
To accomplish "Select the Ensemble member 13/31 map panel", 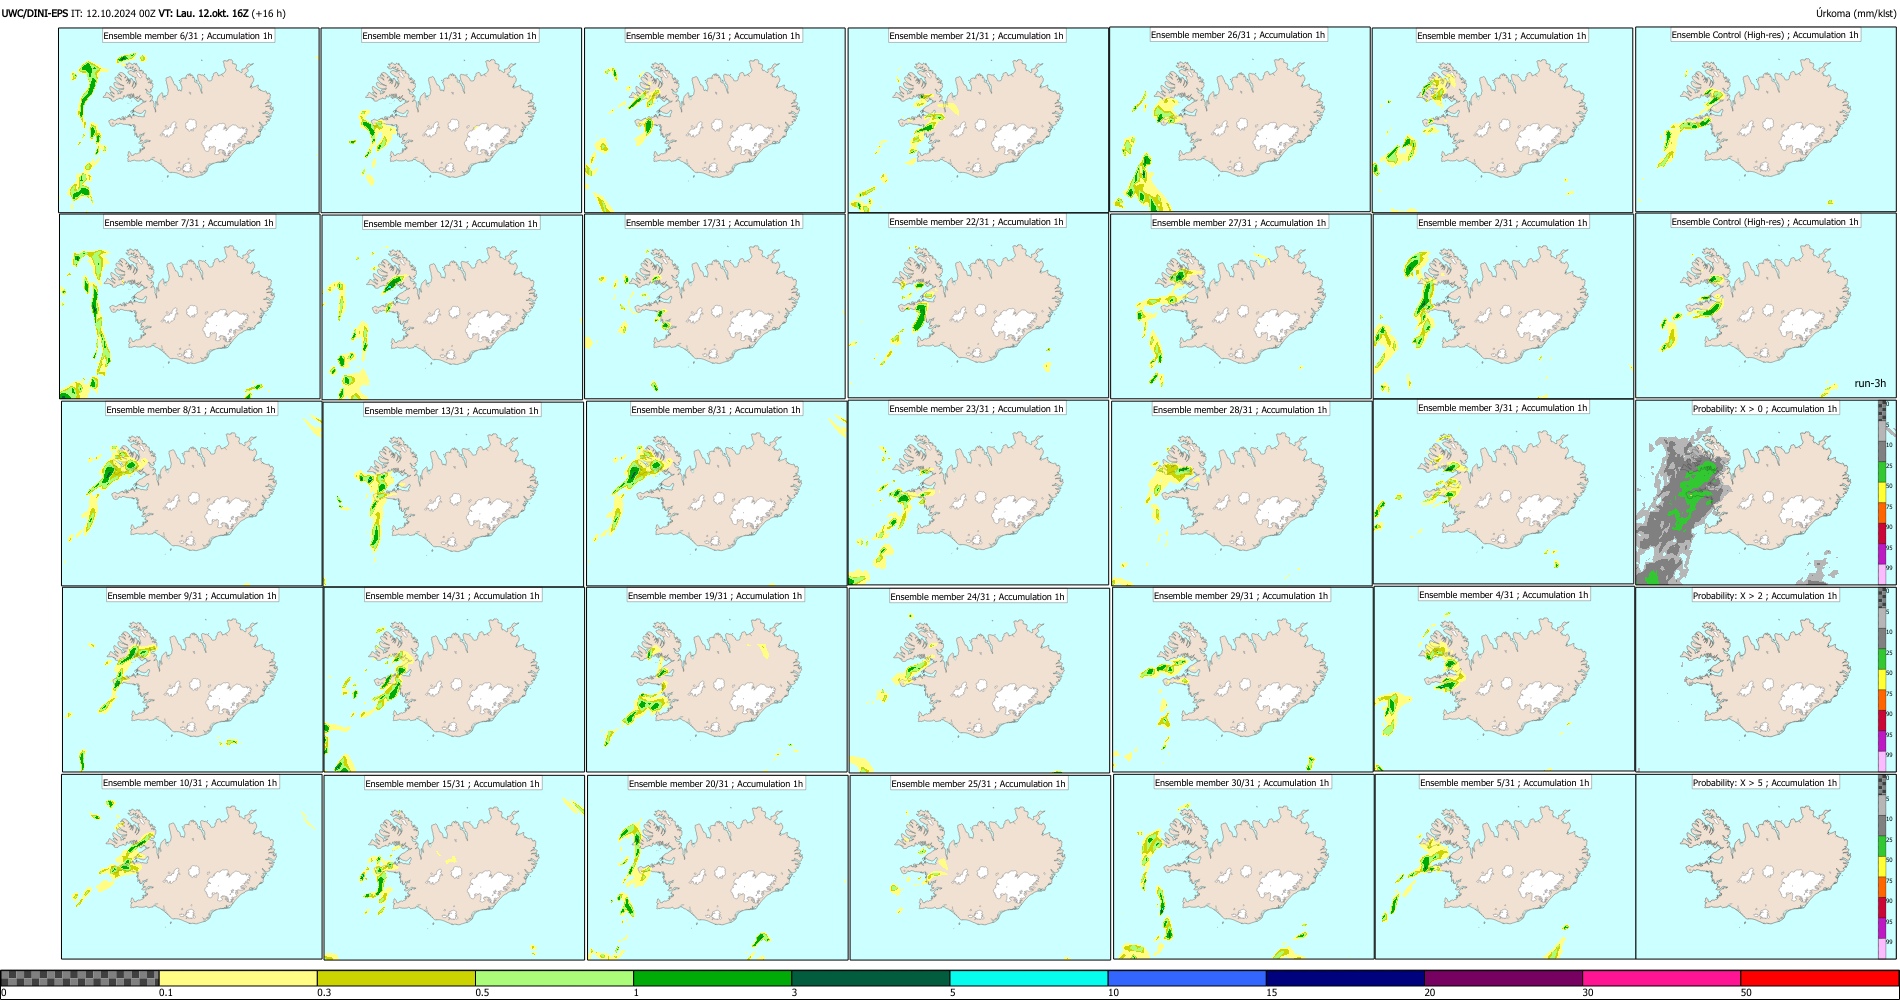I will 453,494.
